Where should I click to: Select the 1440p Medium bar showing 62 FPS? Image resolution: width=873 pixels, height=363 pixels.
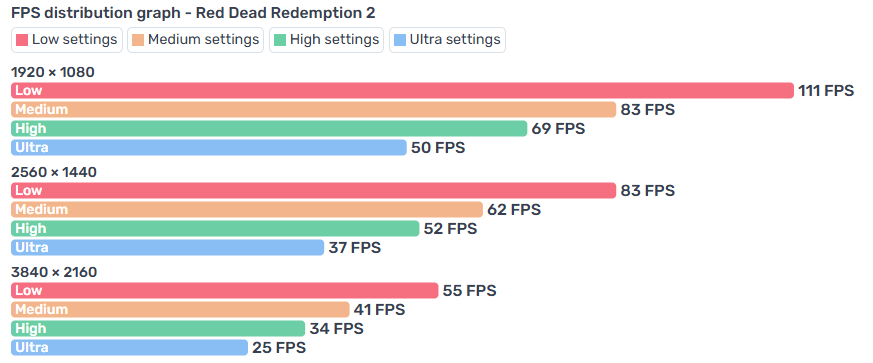point(247,209)
